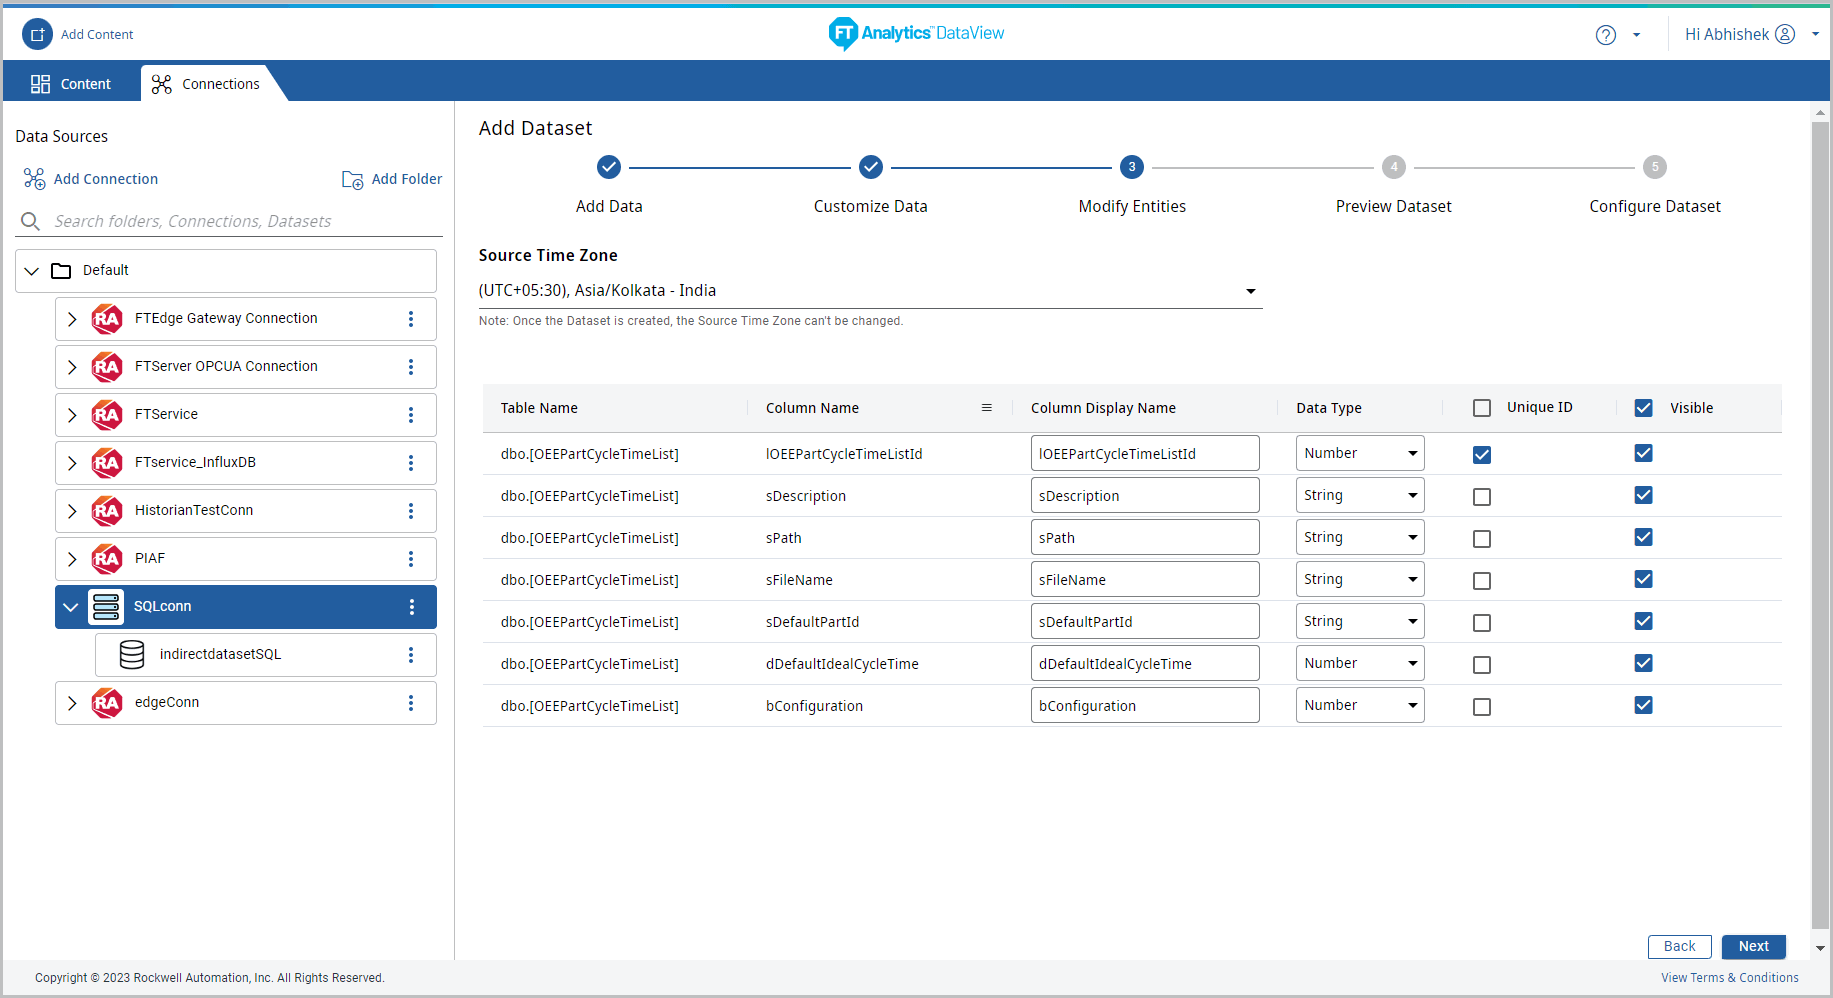Click the Next button
Screen dimensions: 1833x998
click(x=1753, y=947)
